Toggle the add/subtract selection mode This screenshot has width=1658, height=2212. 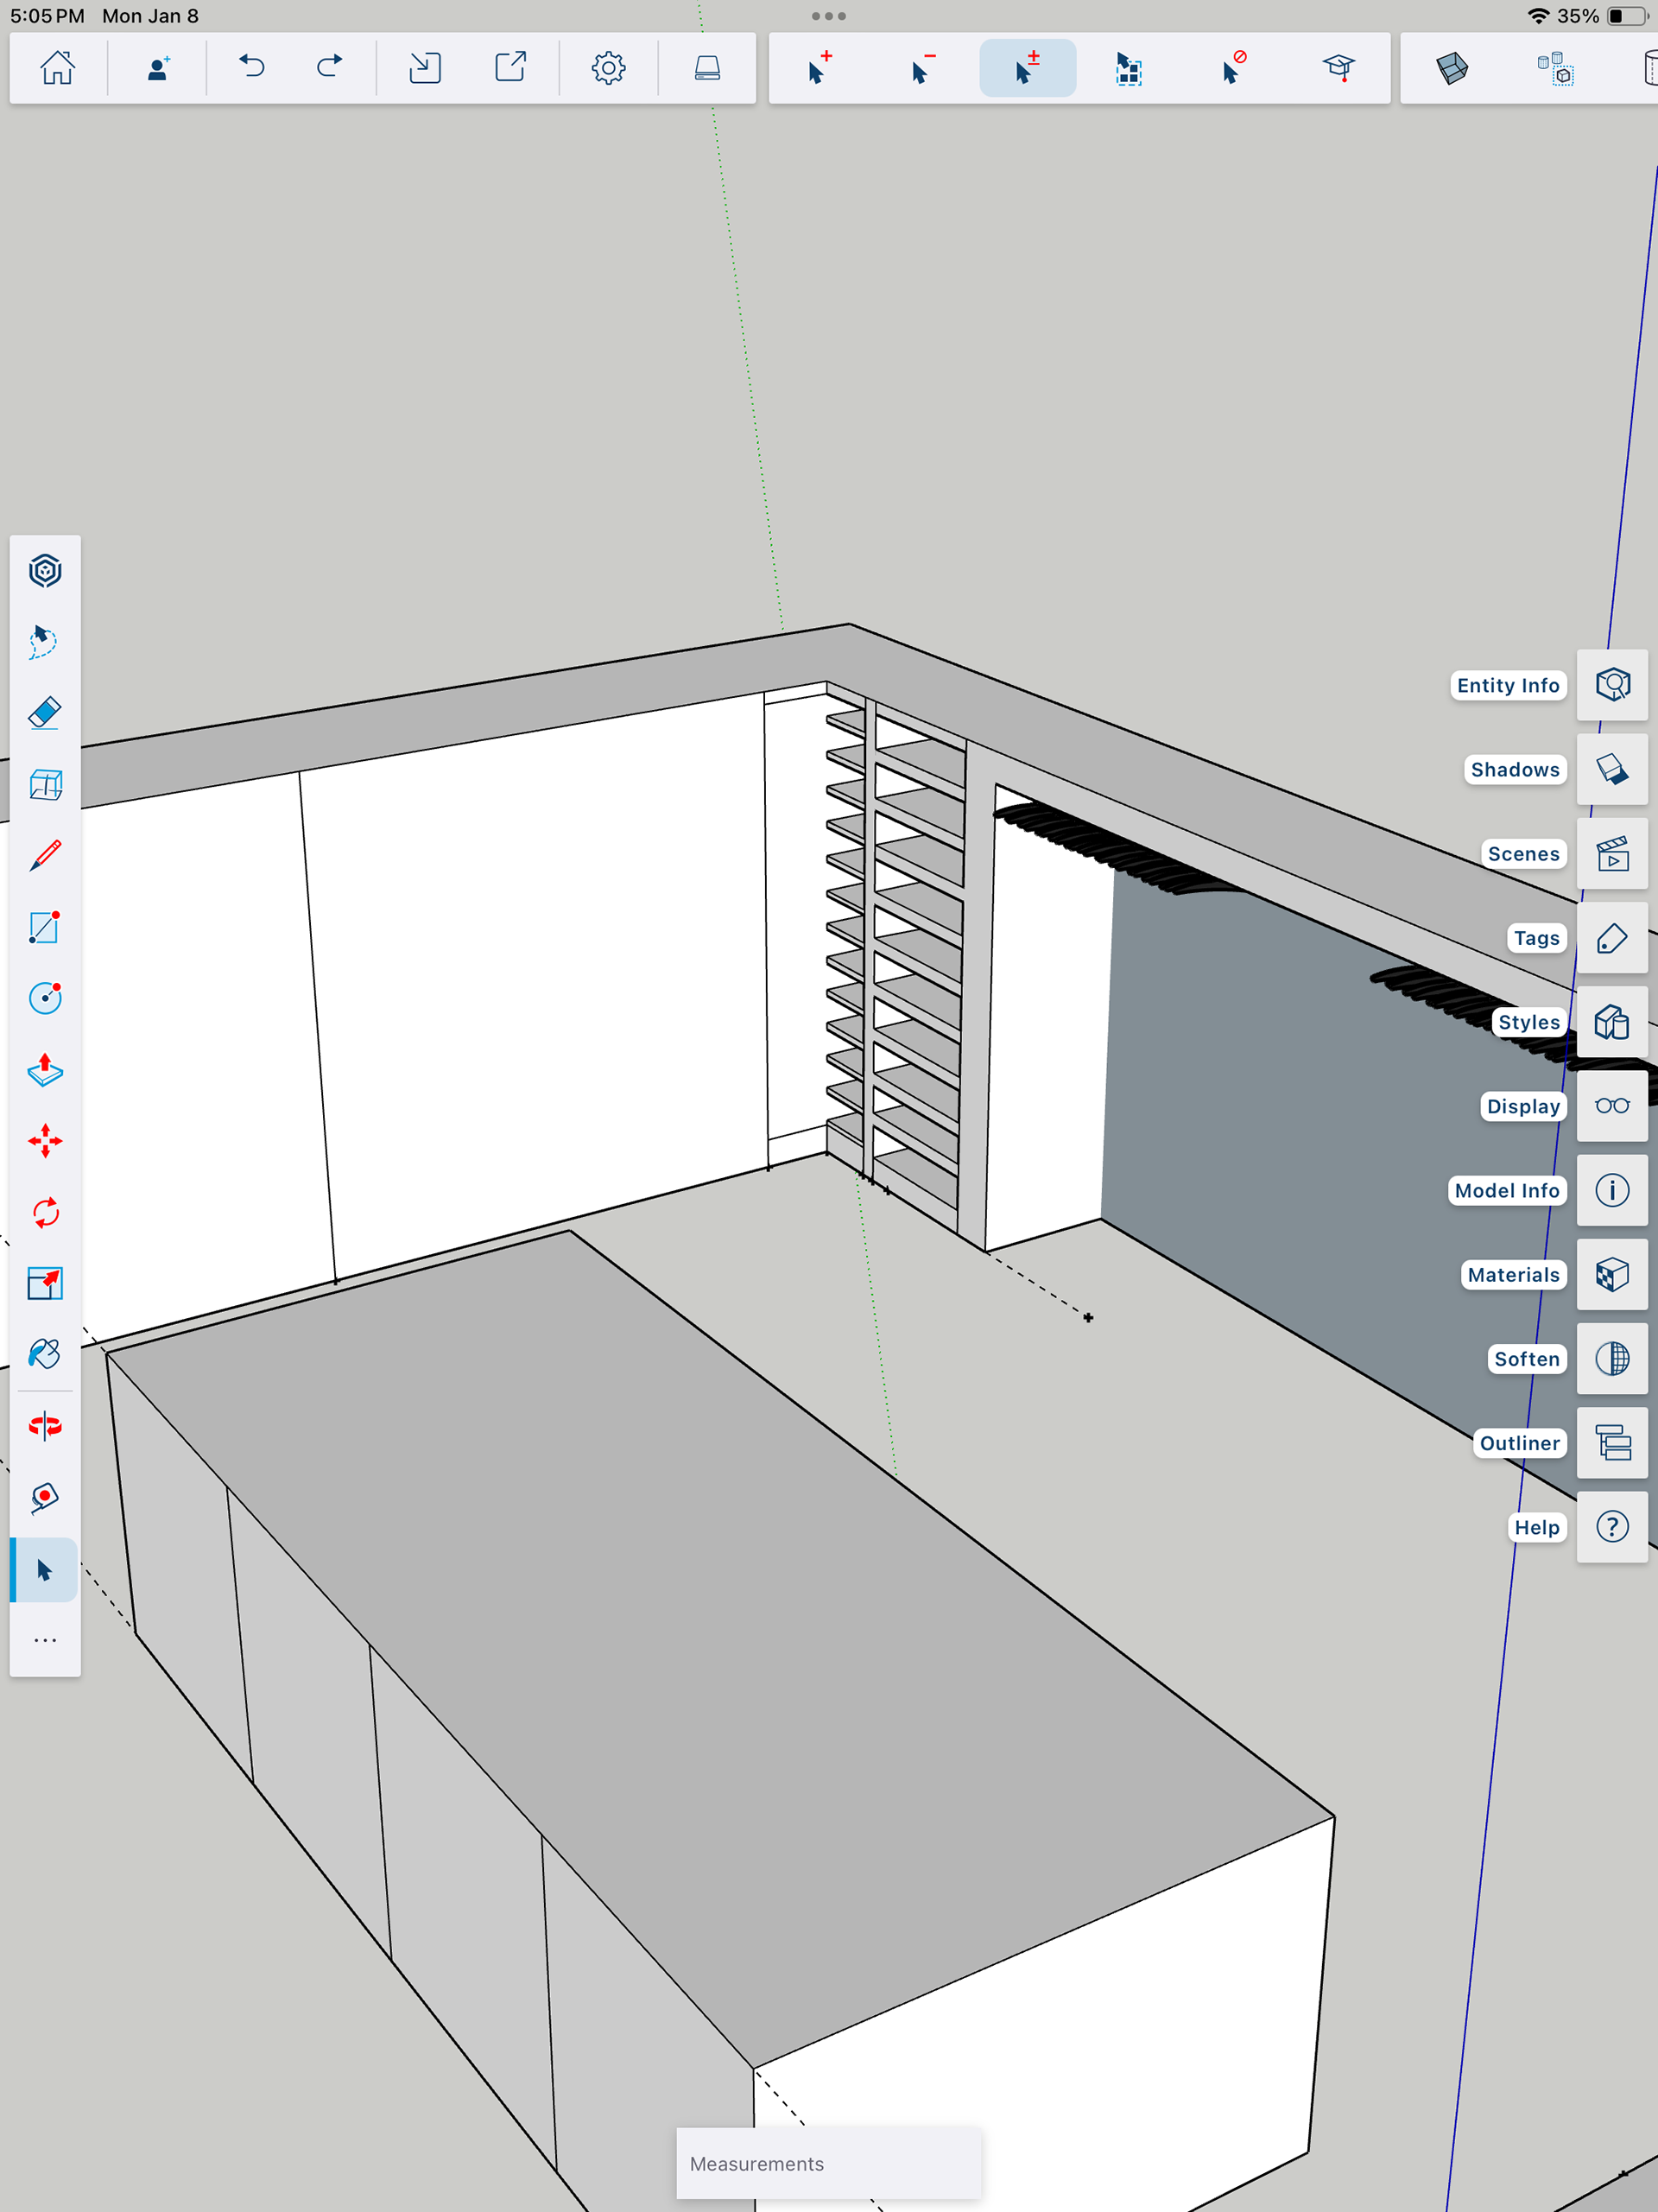pyautogui.click(x=1027, y=68)
